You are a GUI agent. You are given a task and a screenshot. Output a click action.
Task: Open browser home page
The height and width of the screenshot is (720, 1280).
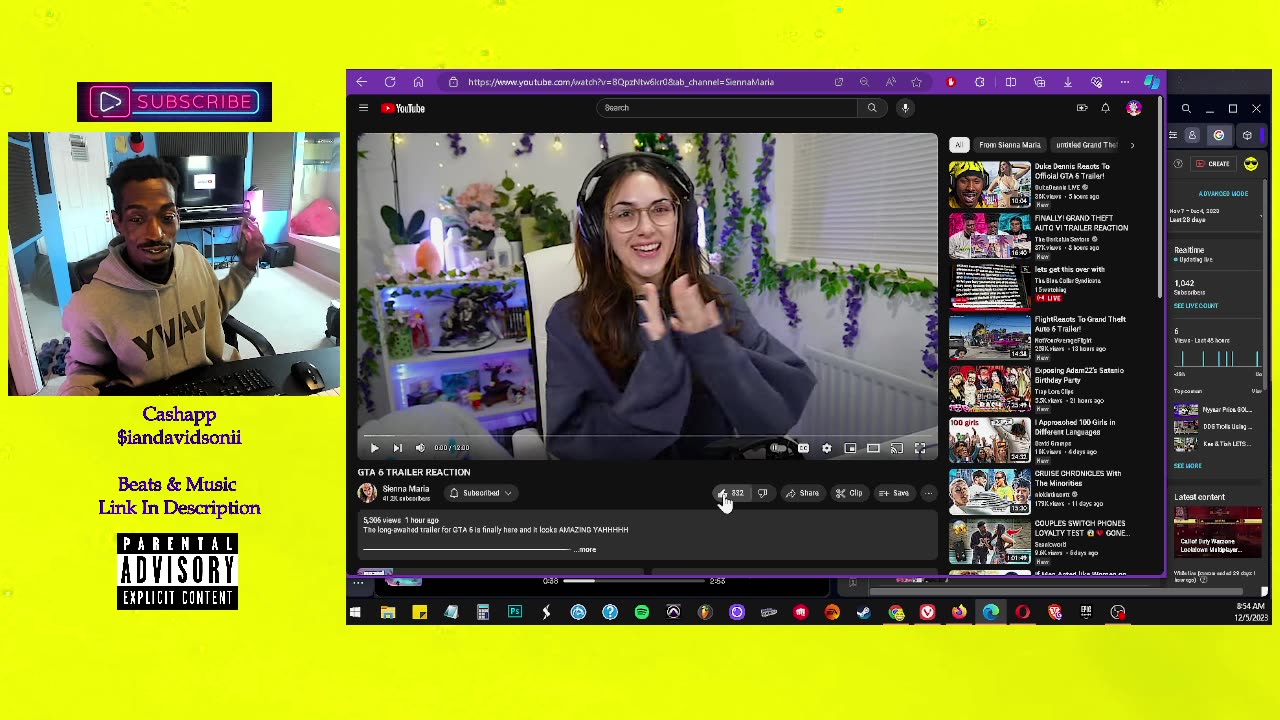click(x=418, y=82)
